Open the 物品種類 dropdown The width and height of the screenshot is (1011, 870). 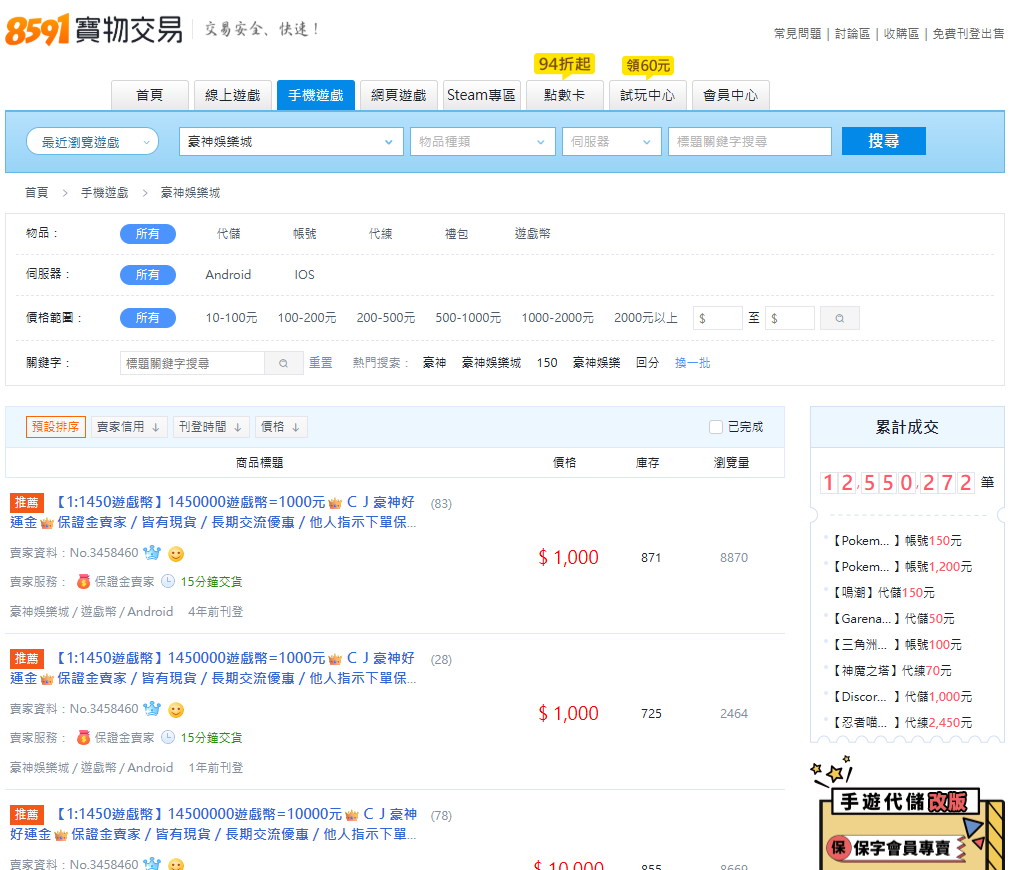click(482, 142)
